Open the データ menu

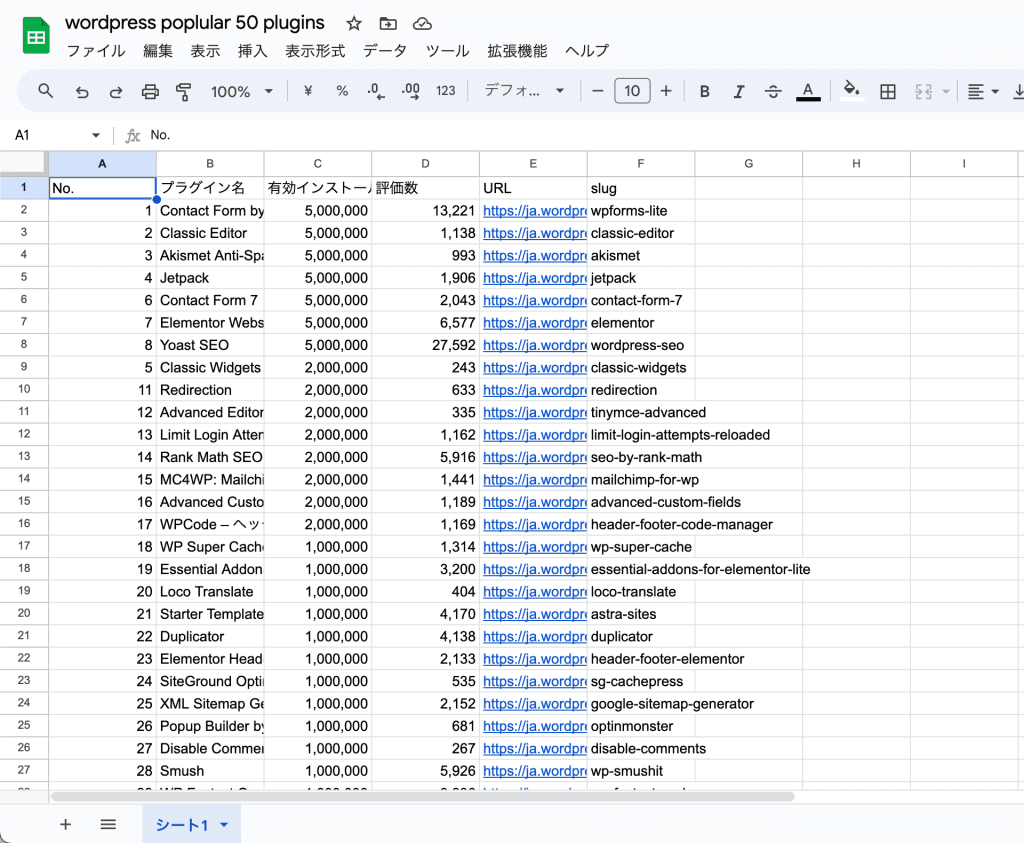[385, 51]
